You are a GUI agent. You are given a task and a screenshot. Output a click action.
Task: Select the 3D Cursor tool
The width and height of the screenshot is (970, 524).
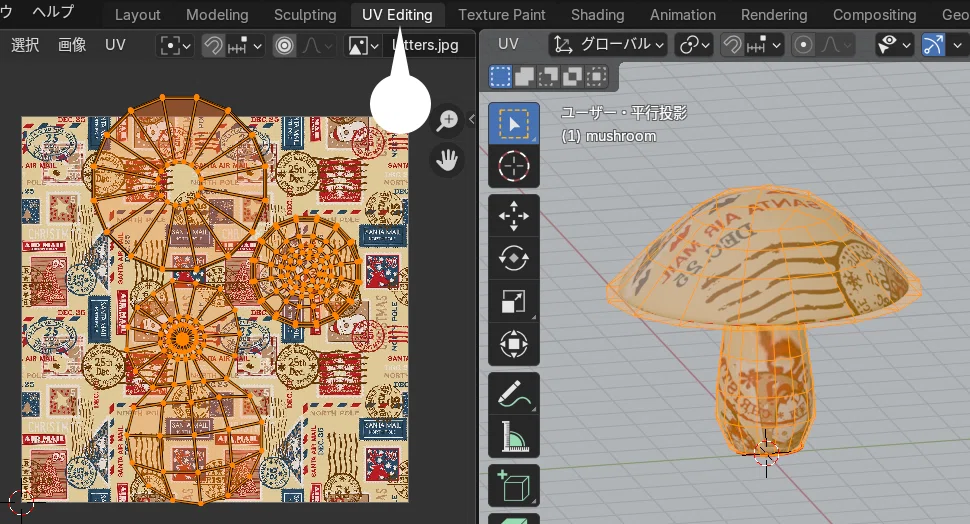(513, 166)
